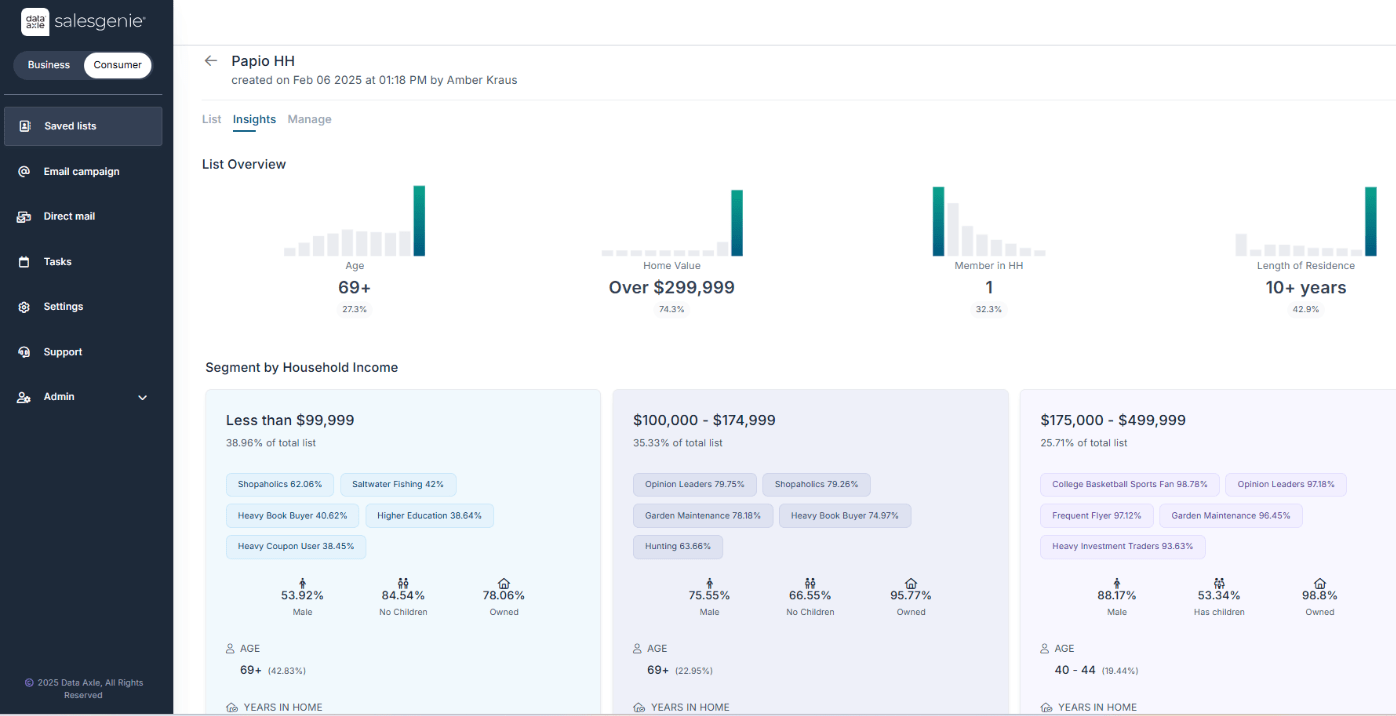Screen dimensions: 1396x716
Task: Click the Direct mail icon in sidebar
Action: [24, 217]
